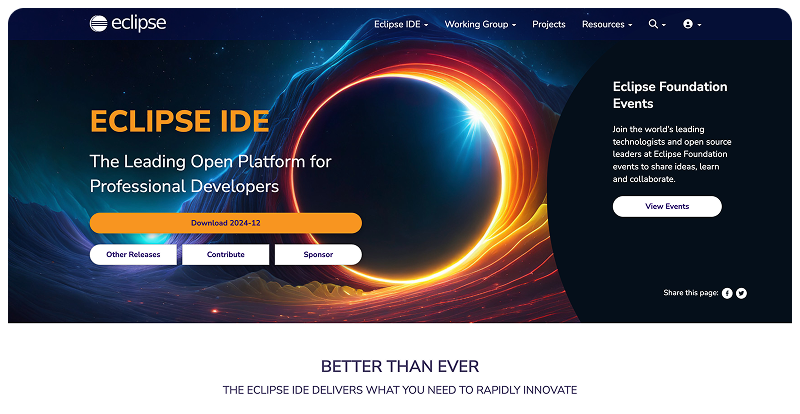The height and width of the screenshot is (414, 800).
Task: Expand the Eclipse IDE menu
Action: [x=401, y=24]
